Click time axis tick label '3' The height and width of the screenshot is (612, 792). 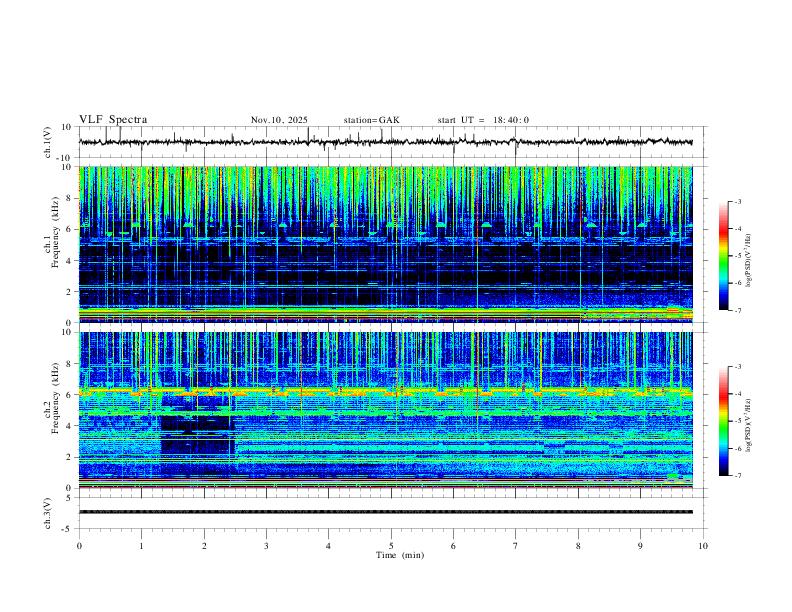266,546
